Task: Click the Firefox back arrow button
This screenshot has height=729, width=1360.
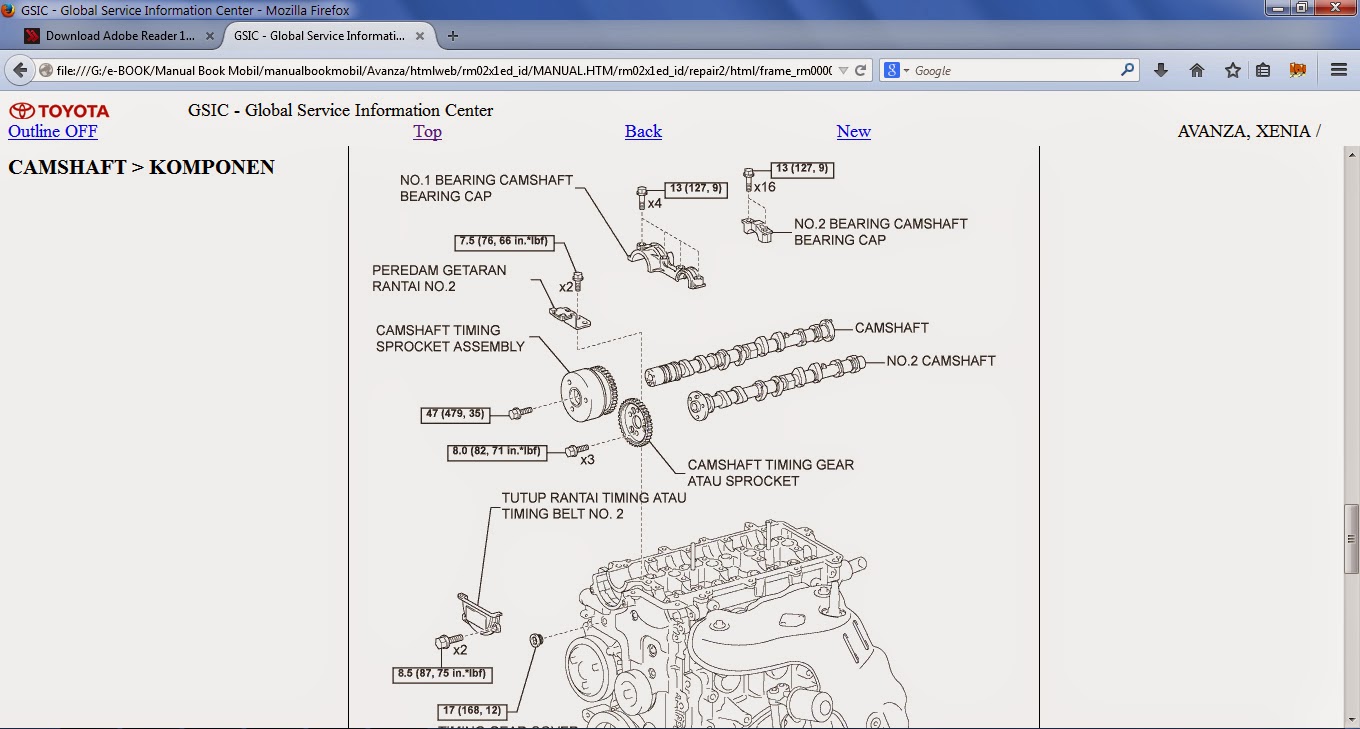Action: (x=20, y=71)
